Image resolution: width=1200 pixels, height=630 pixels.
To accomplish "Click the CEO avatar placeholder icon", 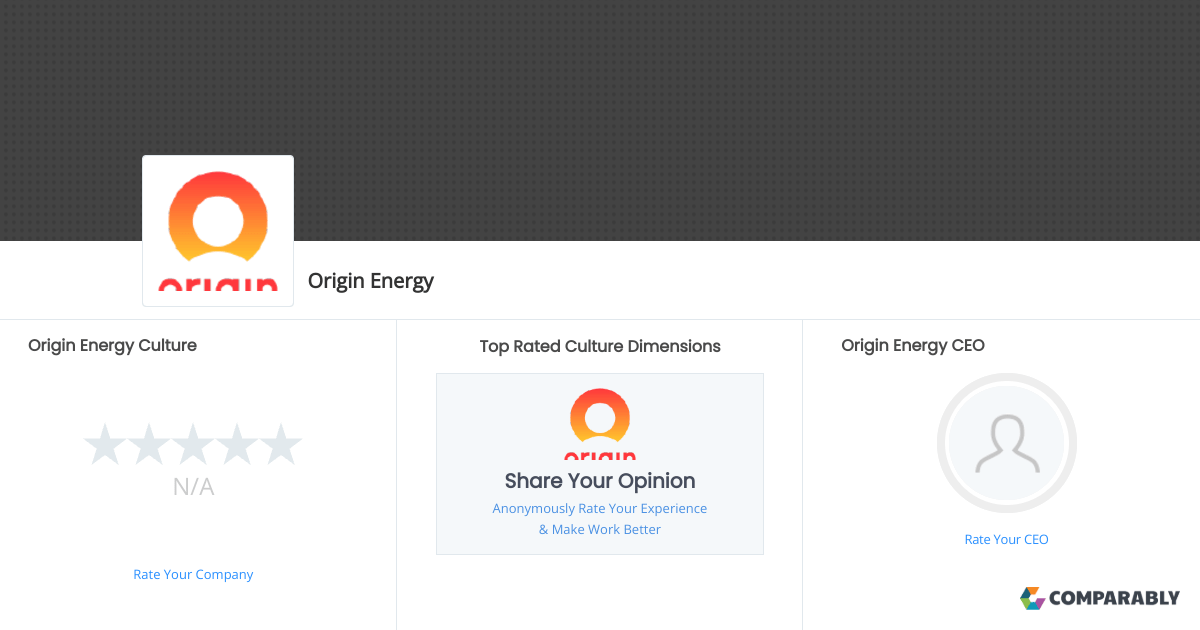I will click(x=1007, y=443).
